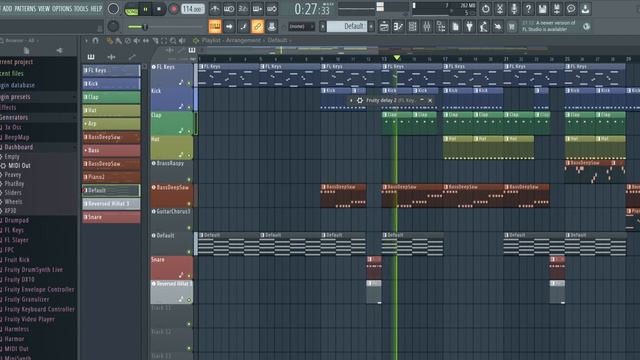The height and width of the screenshot is (360, 640).
Task: Open the Mixer view icon
Action: tap(427, 27)
